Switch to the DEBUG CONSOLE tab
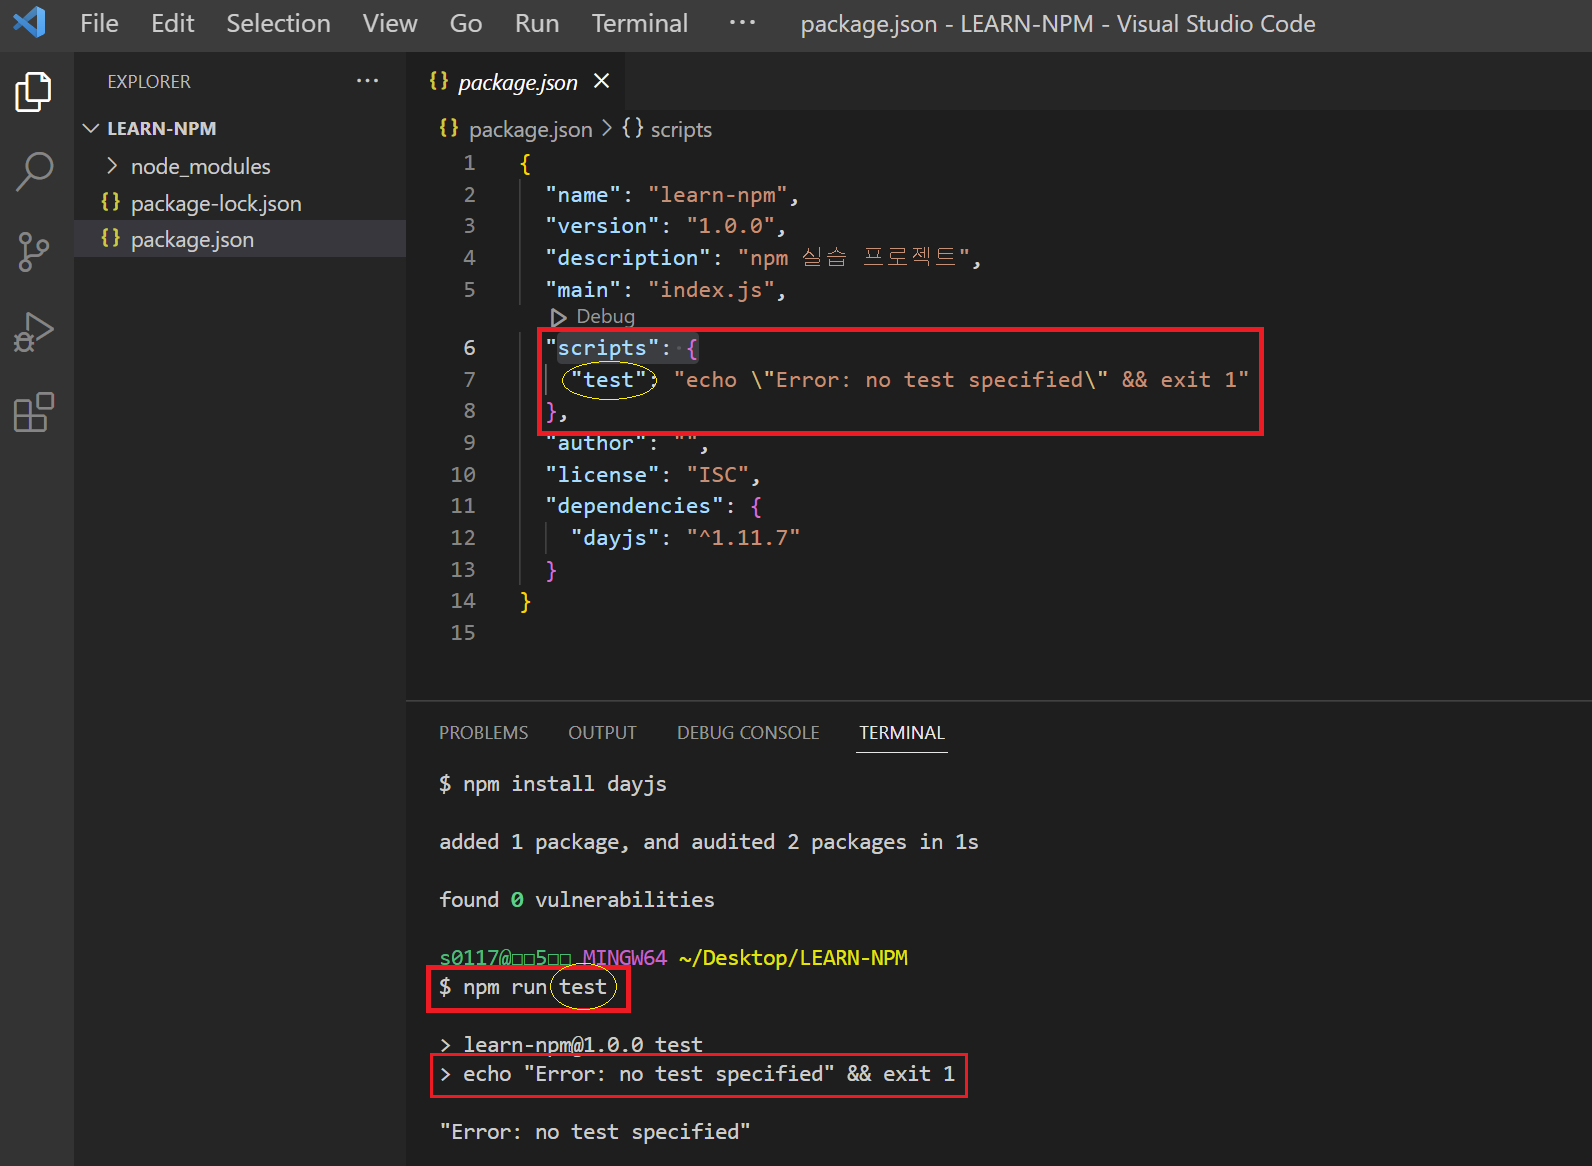Viewport: 1592px width, 1166px height. tap(748, 732)
